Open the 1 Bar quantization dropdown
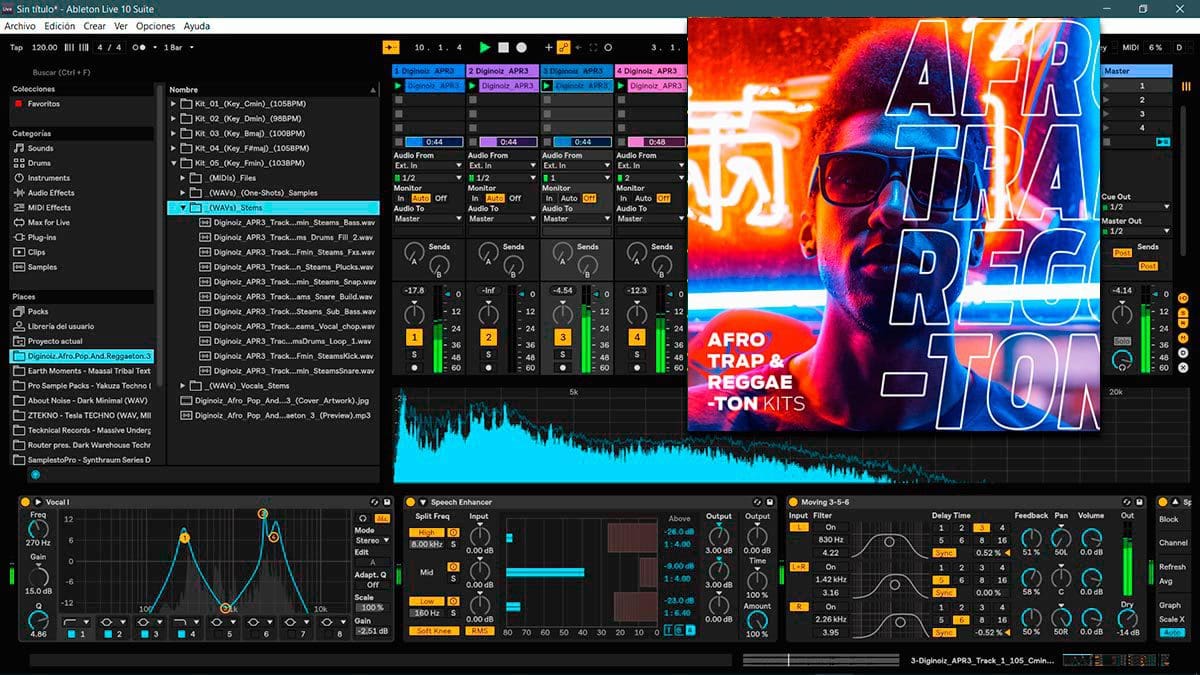 click(x=178, y=47)
